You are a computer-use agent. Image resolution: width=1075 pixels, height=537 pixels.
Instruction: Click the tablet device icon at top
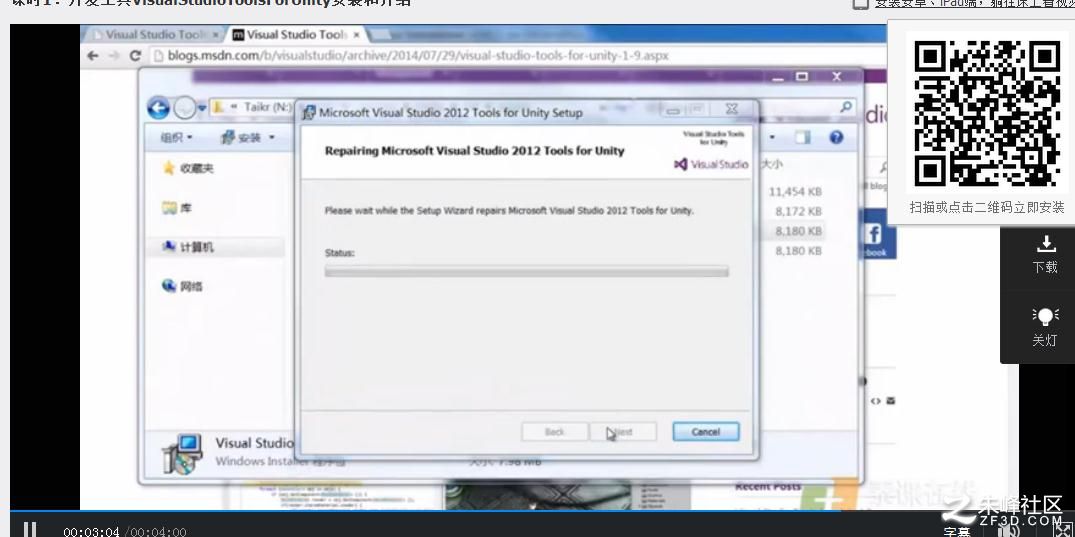(860, 3)
